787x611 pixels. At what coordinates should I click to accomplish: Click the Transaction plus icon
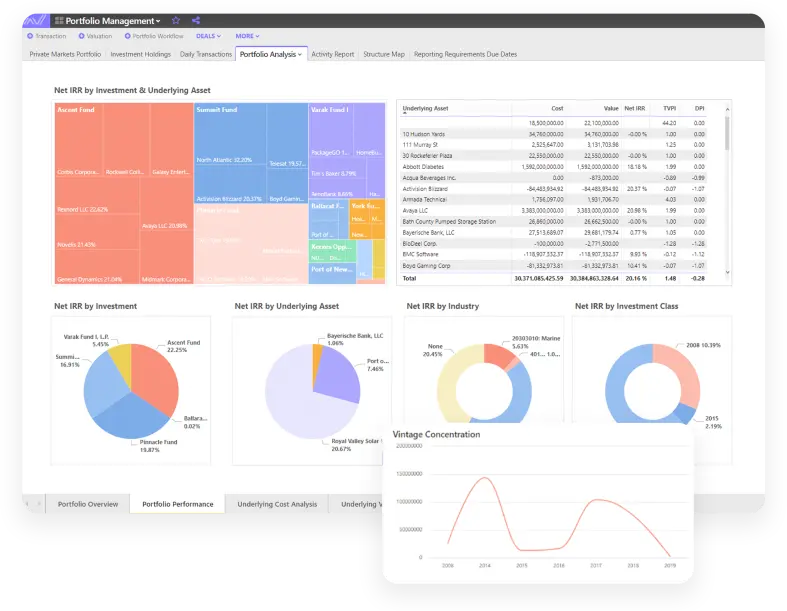click(x=31, y=36)
